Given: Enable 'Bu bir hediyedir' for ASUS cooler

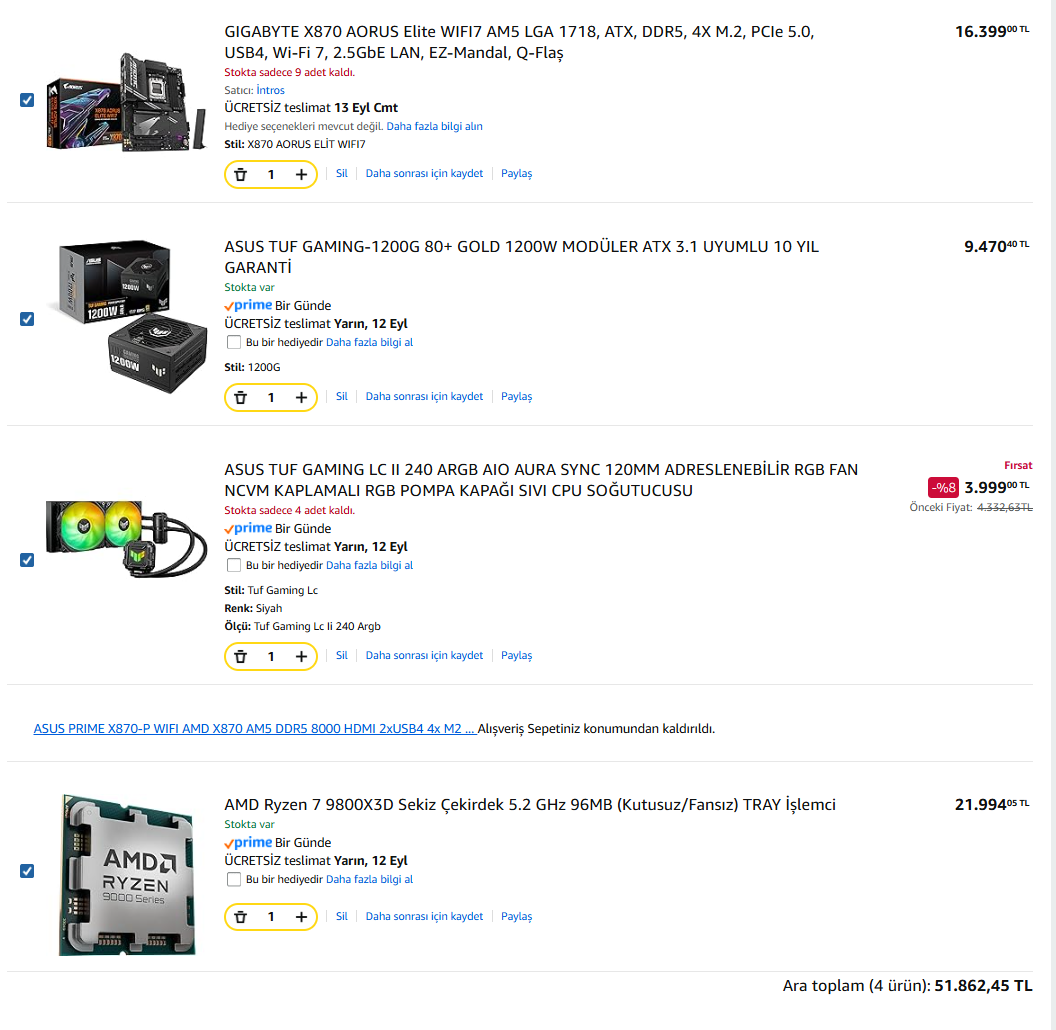Looking at the screenshot, I should [234, 565].
